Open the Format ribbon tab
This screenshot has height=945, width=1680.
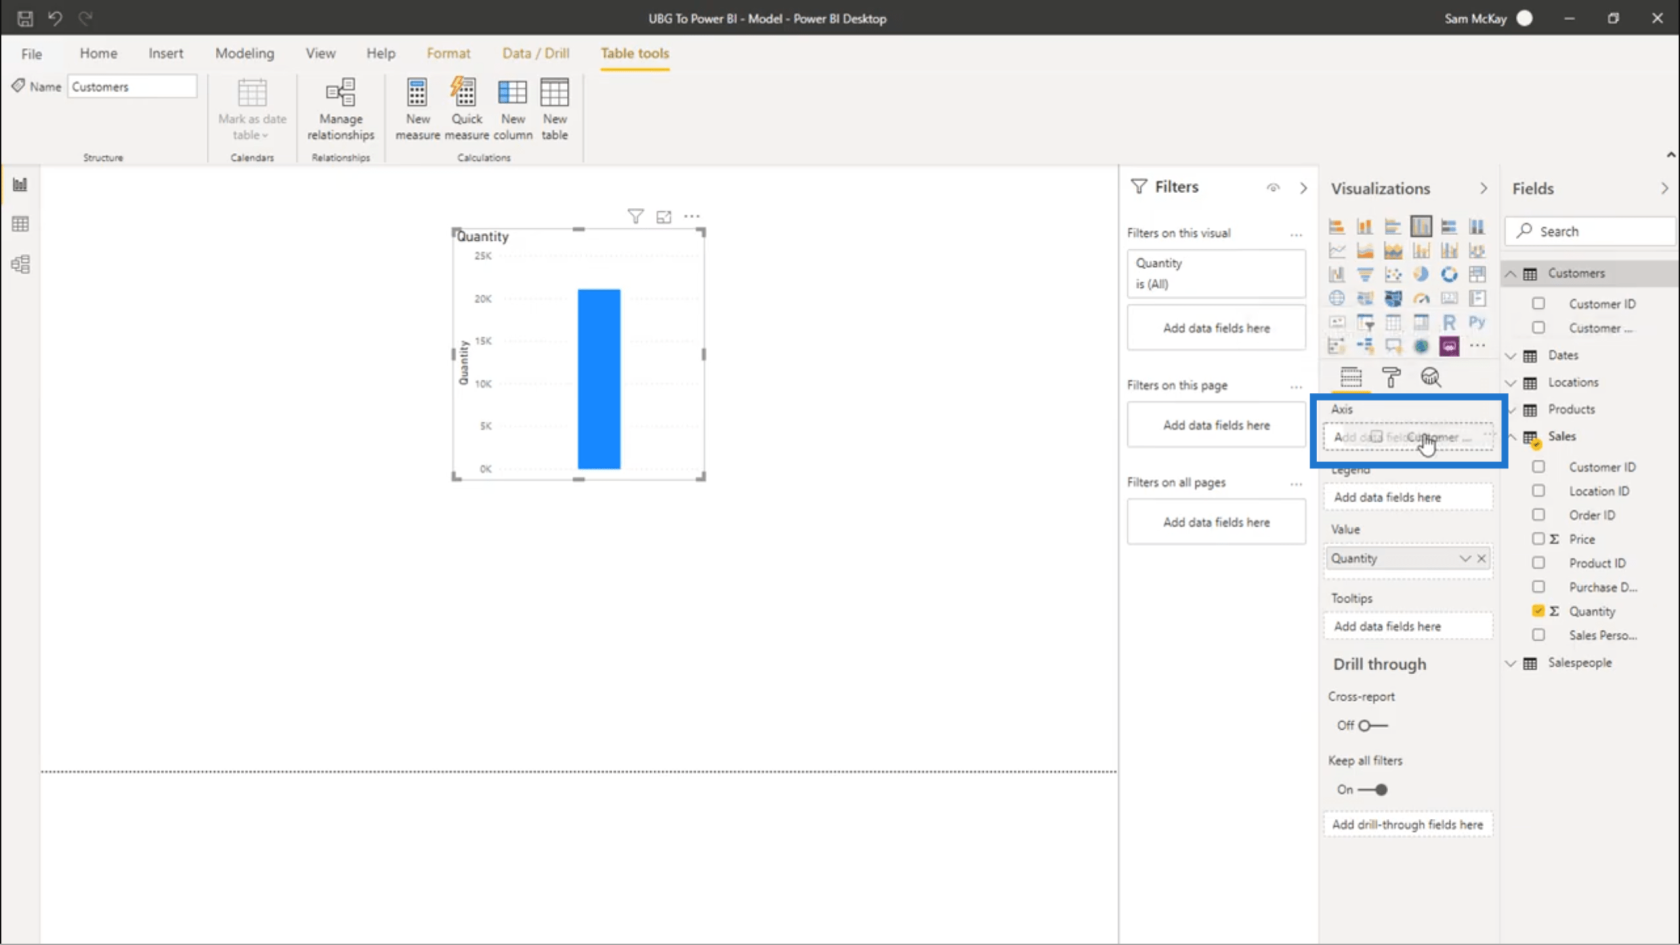point(448,53)
